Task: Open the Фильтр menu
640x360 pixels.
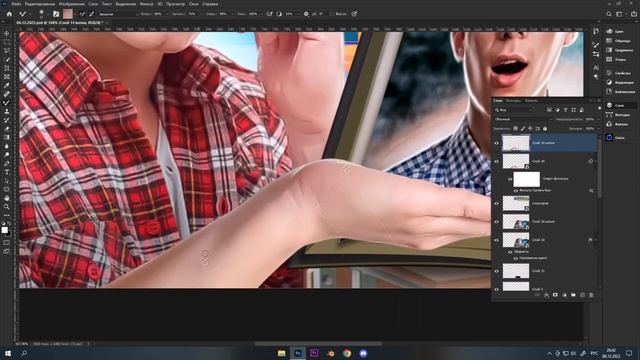Action: pos(147,4)
